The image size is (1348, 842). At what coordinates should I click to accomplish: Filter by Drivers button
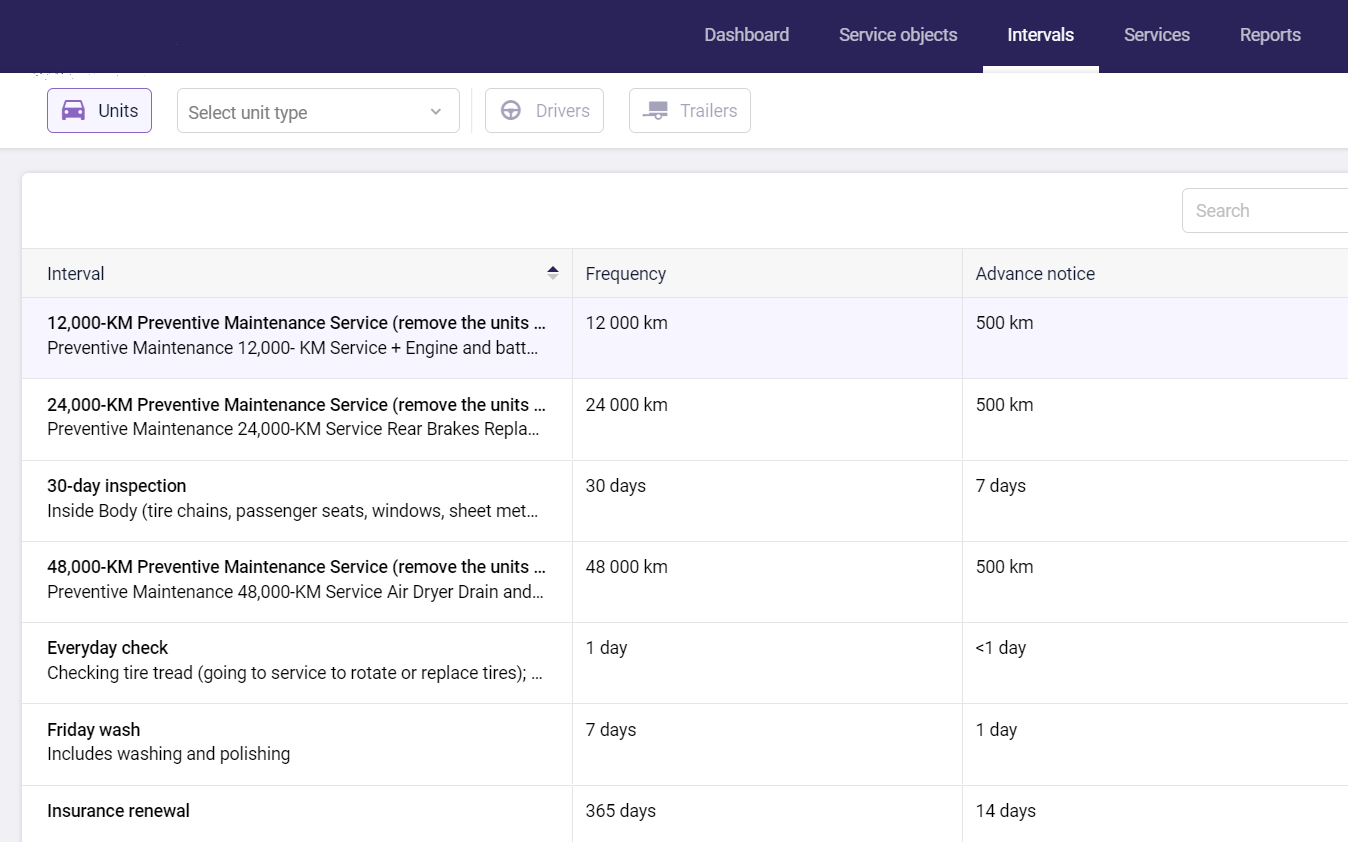click(544, 111)
